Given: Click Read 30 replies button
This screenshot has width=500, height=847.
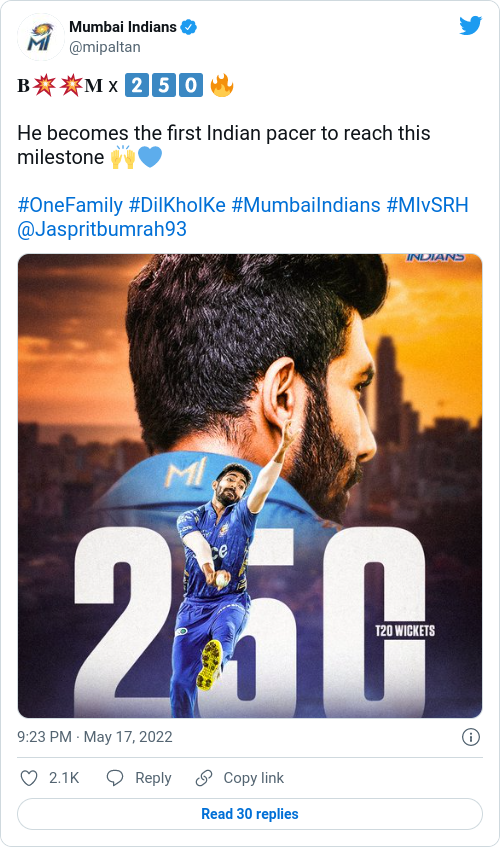Looking at the screenshot, I should click(250, 814).
